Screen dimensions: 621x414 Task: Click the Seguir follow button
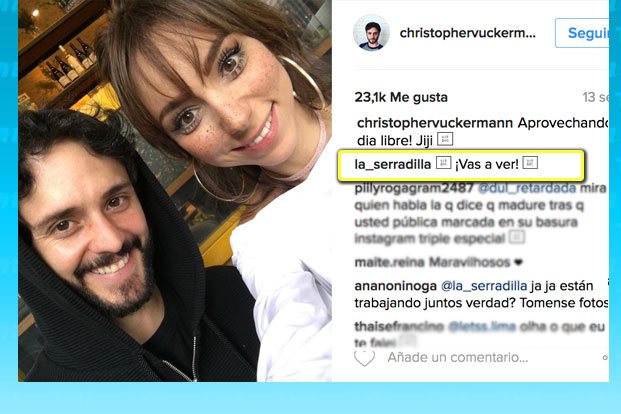click(x=583, y=33)
